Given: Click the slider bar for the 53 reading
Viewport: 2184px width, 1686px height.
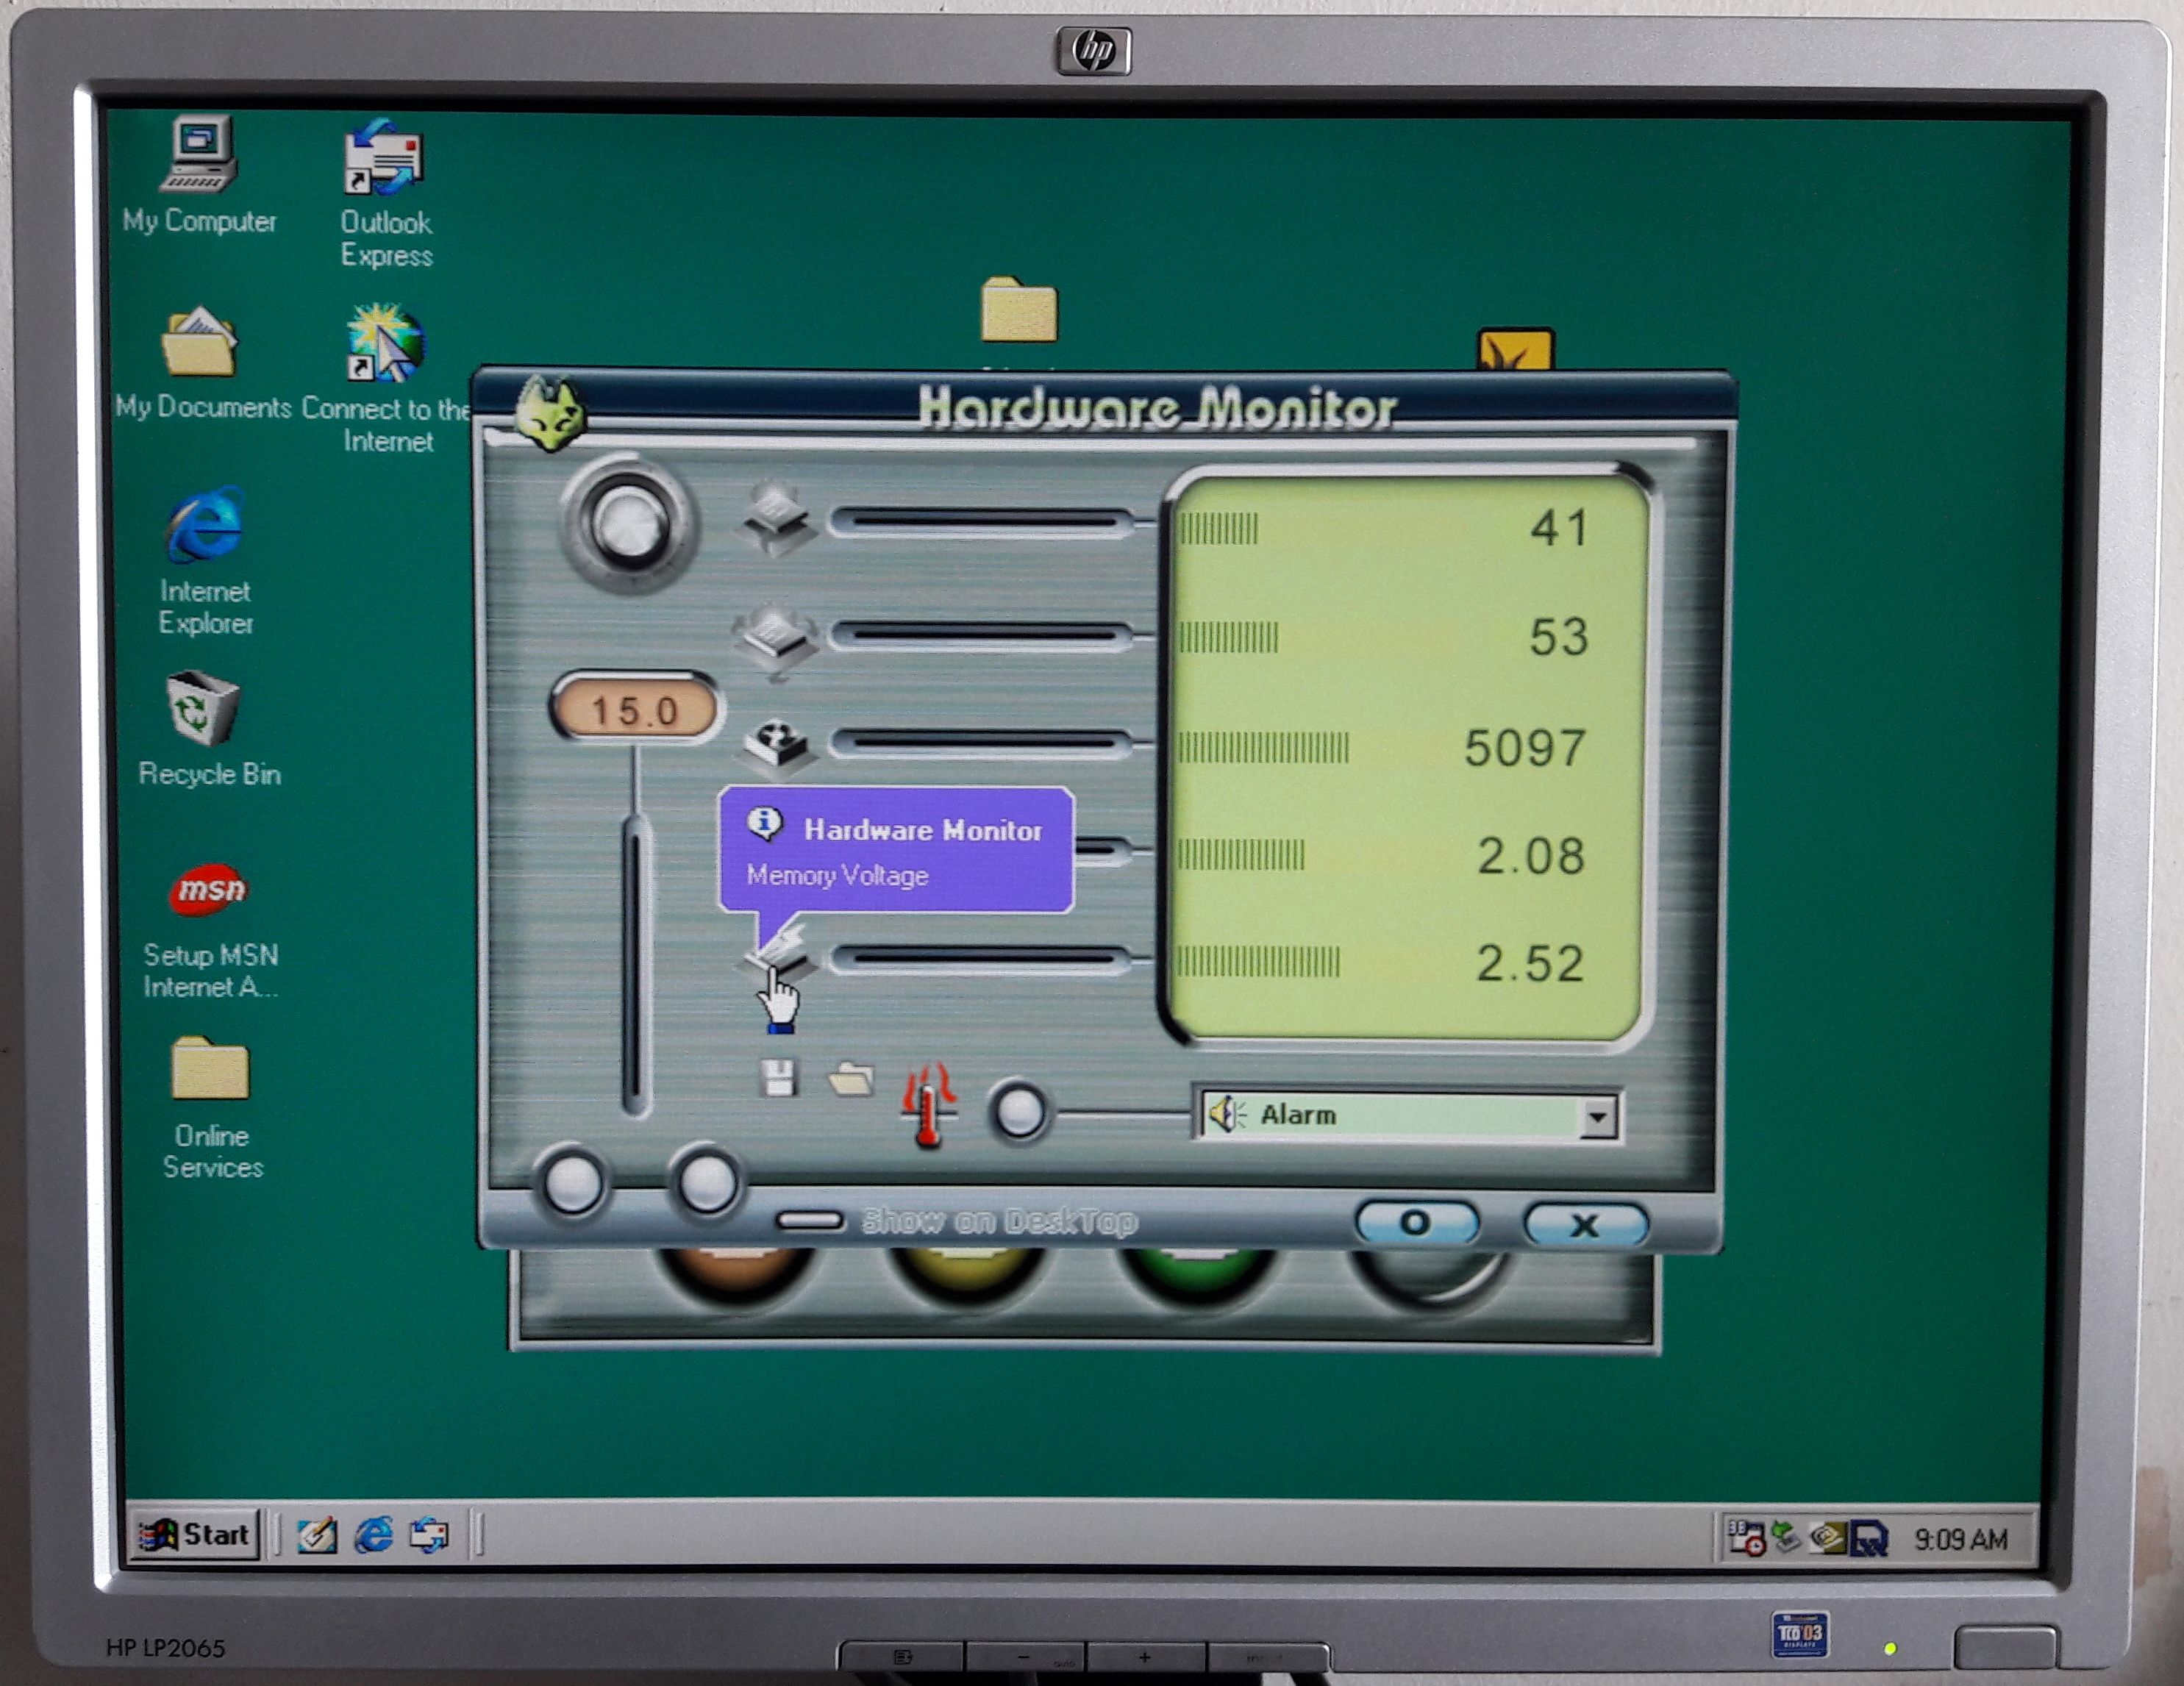Looking at the screenshot, I should click(x=980, y=635).
